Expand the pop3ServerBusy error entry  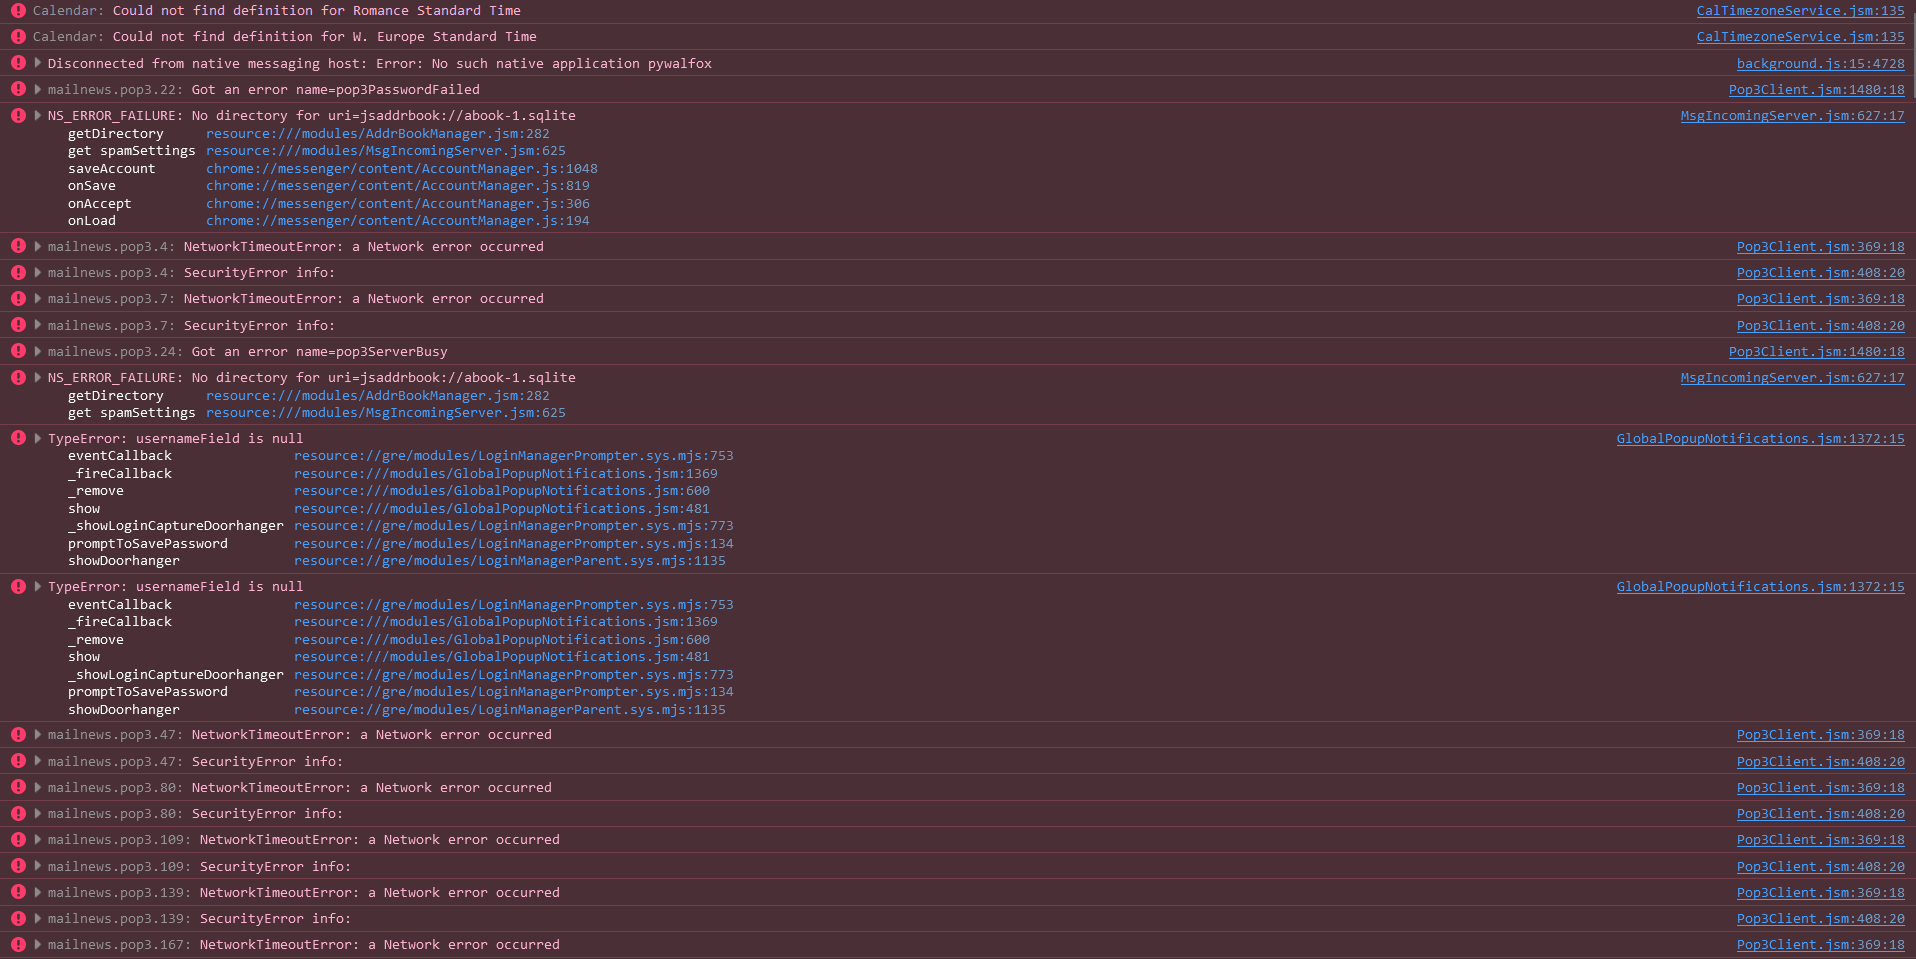click(x=38, y=351)
